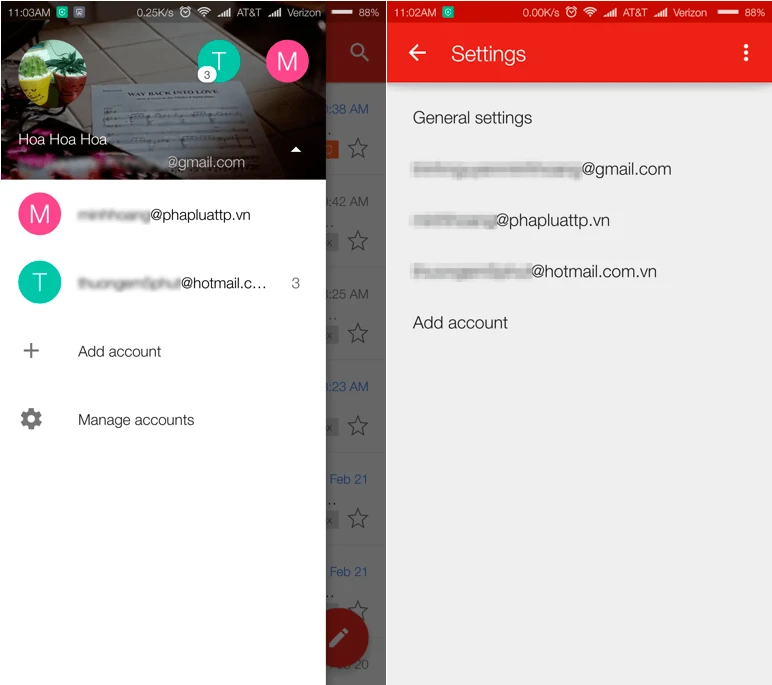
Task: Tap the red compose pencil button
Action: coord(347,638)
